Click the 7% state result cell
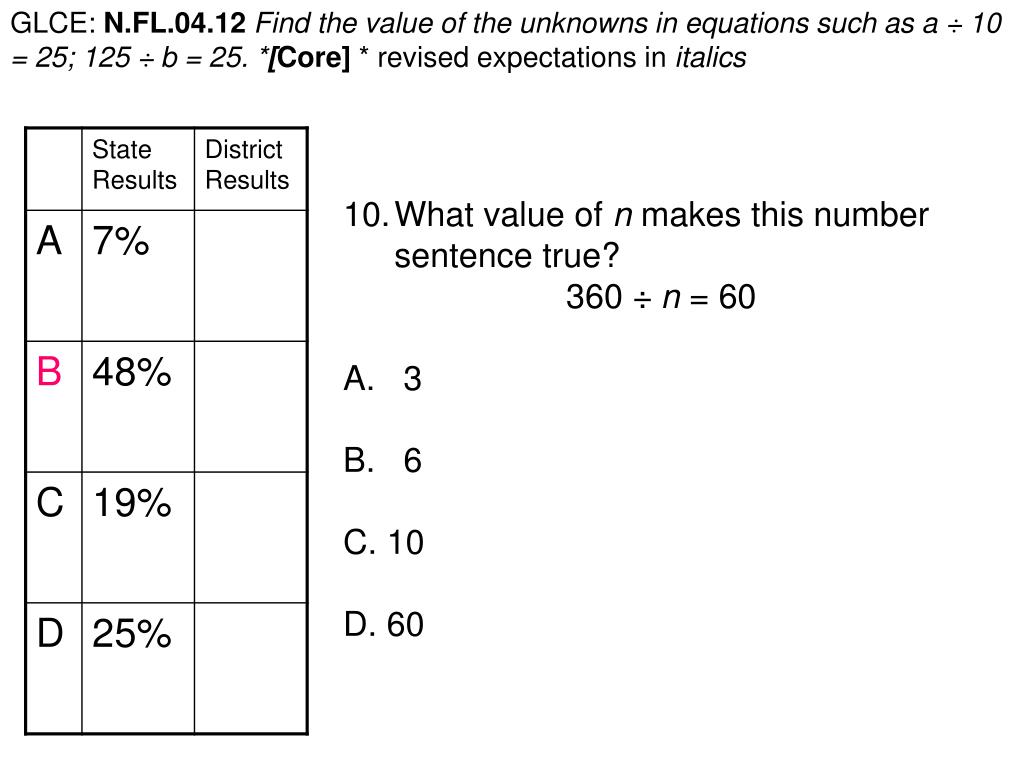This screenshot has height=768, width=1024. [x=138, y=276]
